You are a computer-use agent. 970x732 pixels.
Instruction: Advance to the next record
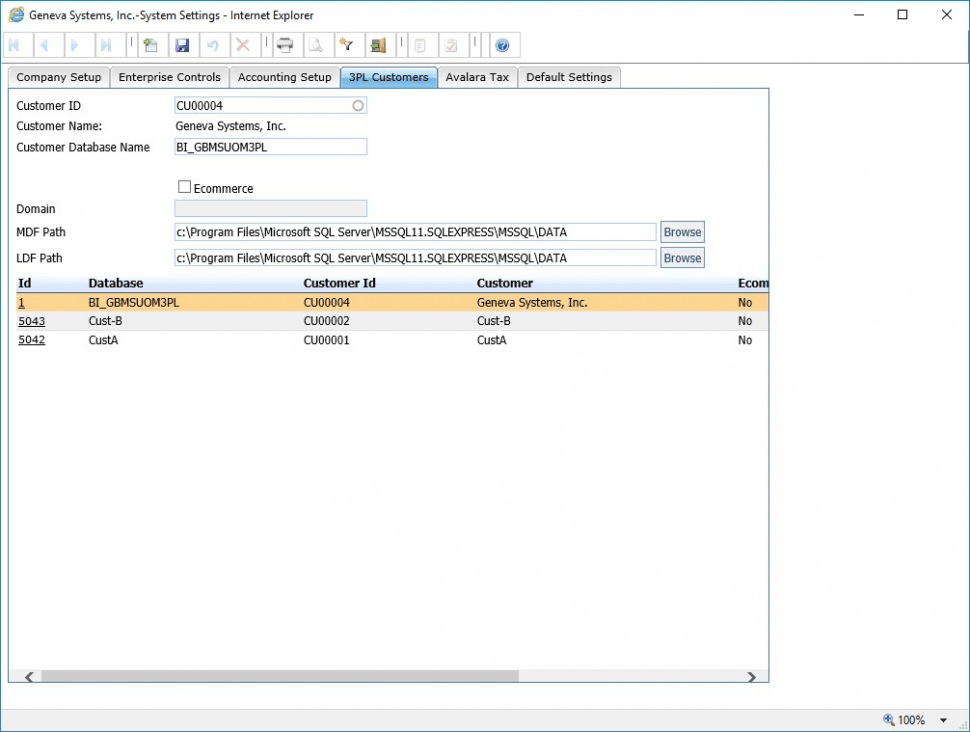coord(77,44)
